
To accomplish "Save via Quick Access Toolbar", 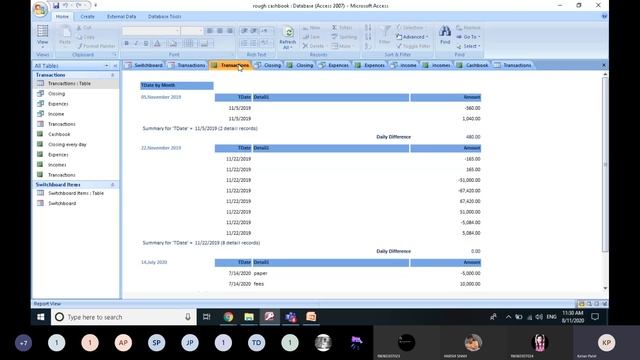I will click(56, 5).
